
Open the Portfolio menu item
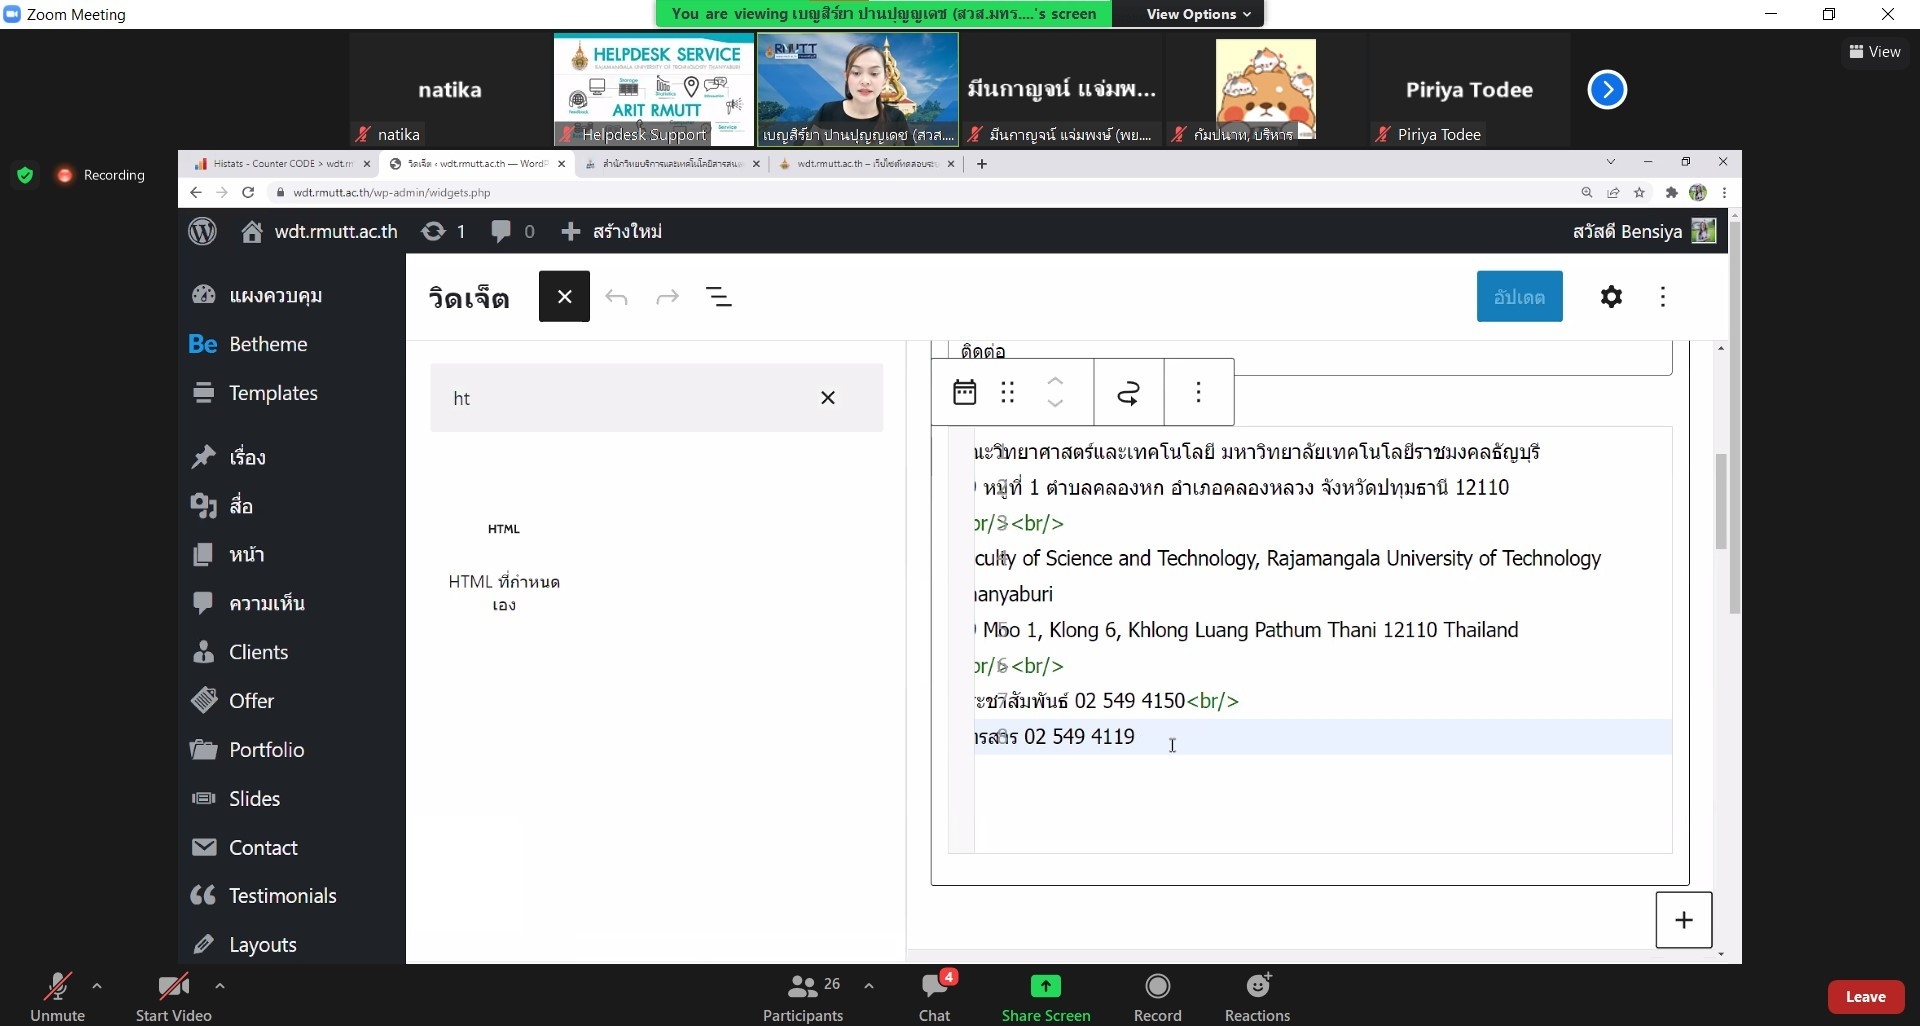click(x=248, y=750)
